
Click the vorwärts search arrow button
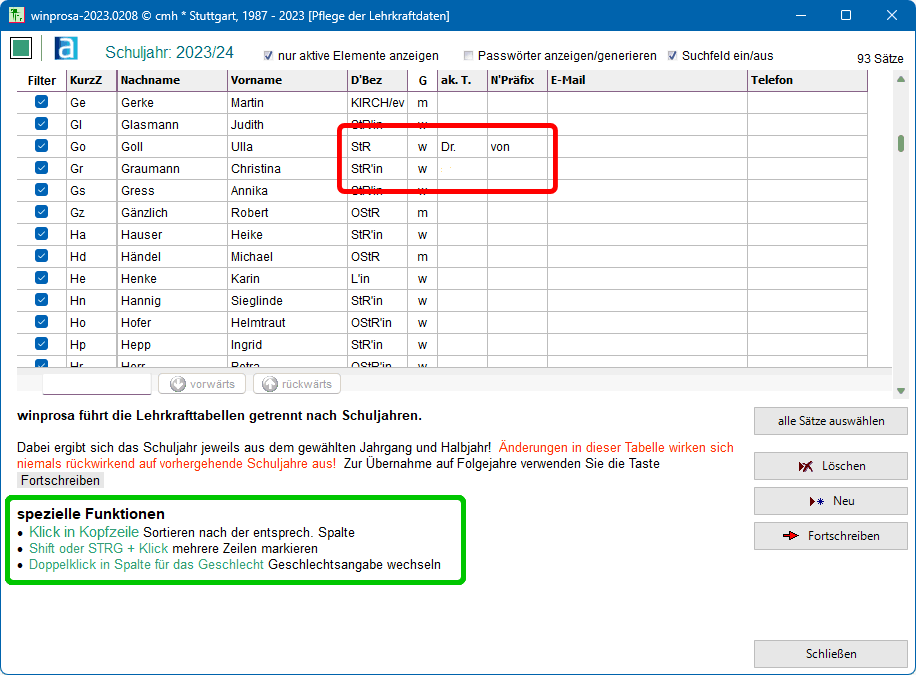(203, 384)
